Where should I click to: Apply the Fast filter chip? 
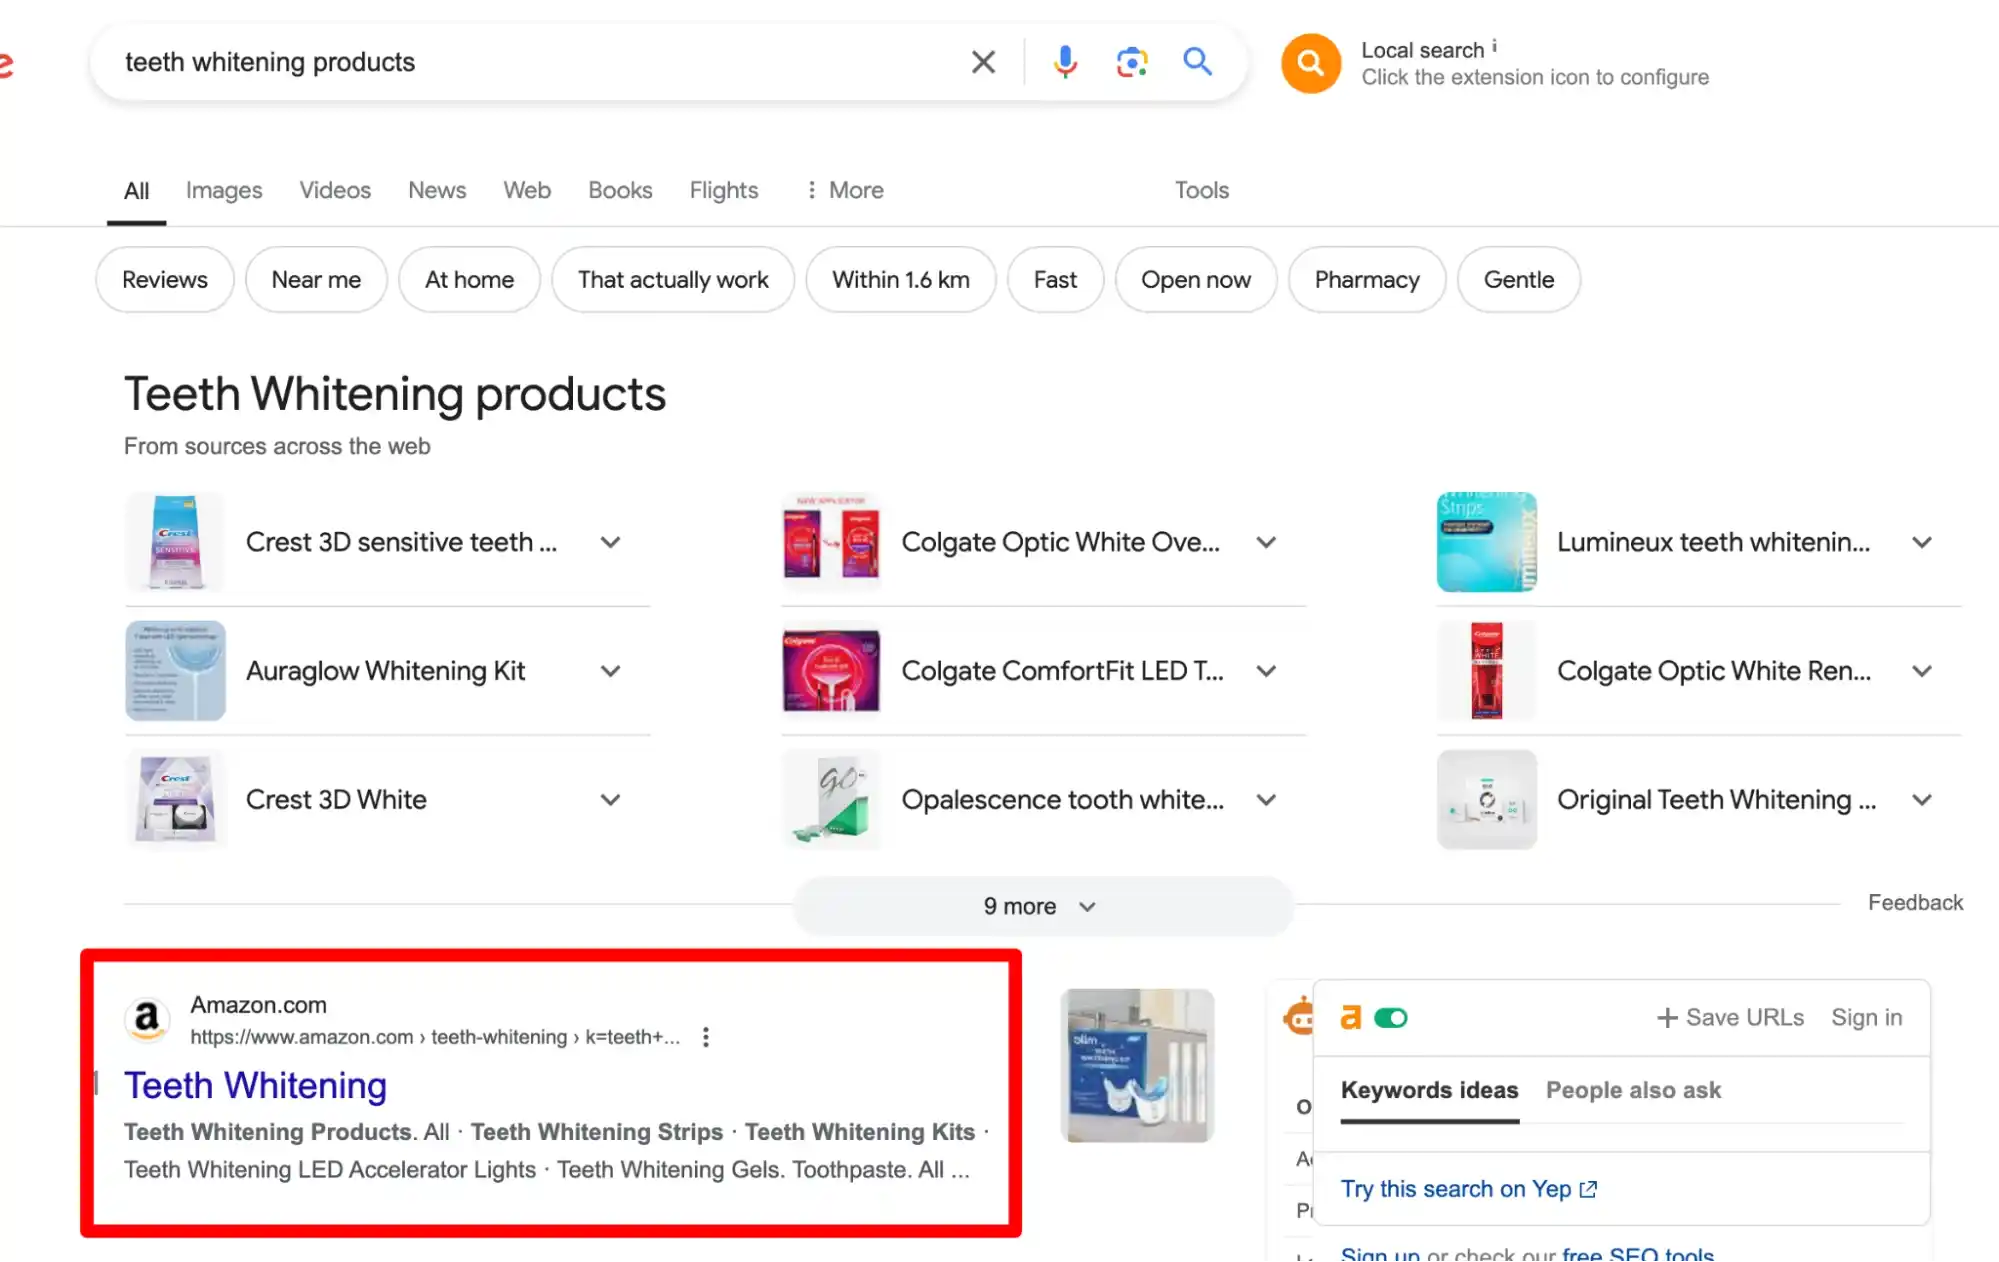point(1055,280)
